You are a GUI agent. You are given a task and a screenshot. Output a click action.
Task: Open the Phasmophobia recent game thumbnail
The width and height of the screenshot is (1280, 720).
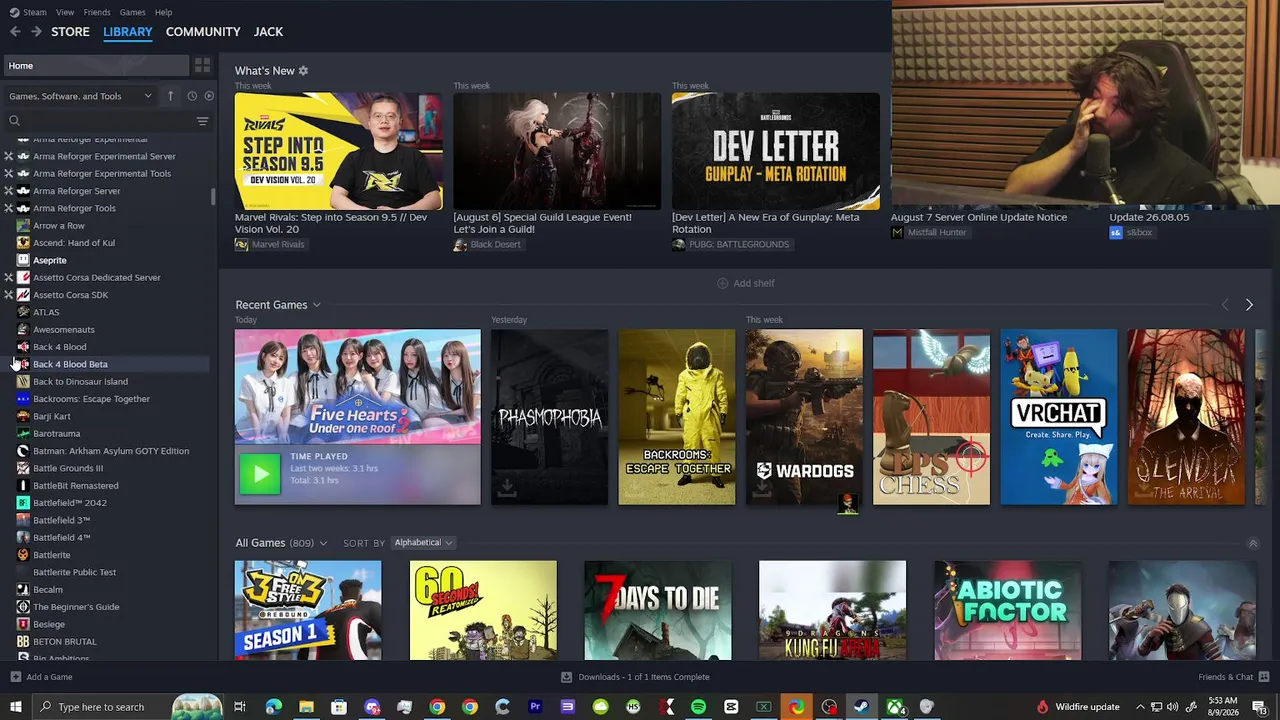tap(549, 417)
